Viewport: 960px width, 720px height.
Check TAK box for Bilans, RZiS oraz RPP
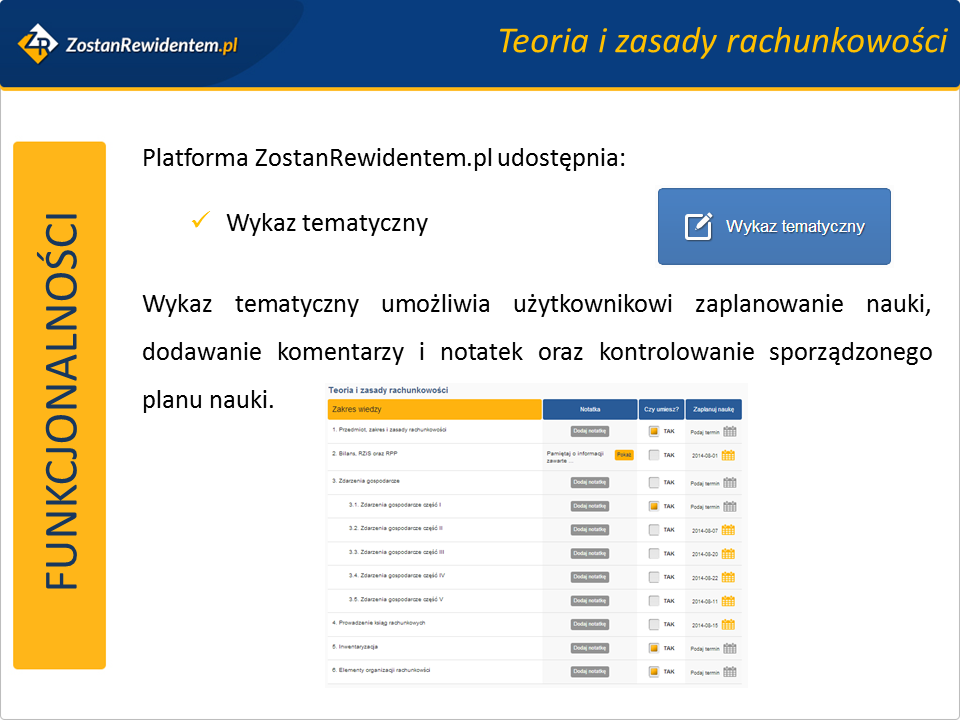654,455
